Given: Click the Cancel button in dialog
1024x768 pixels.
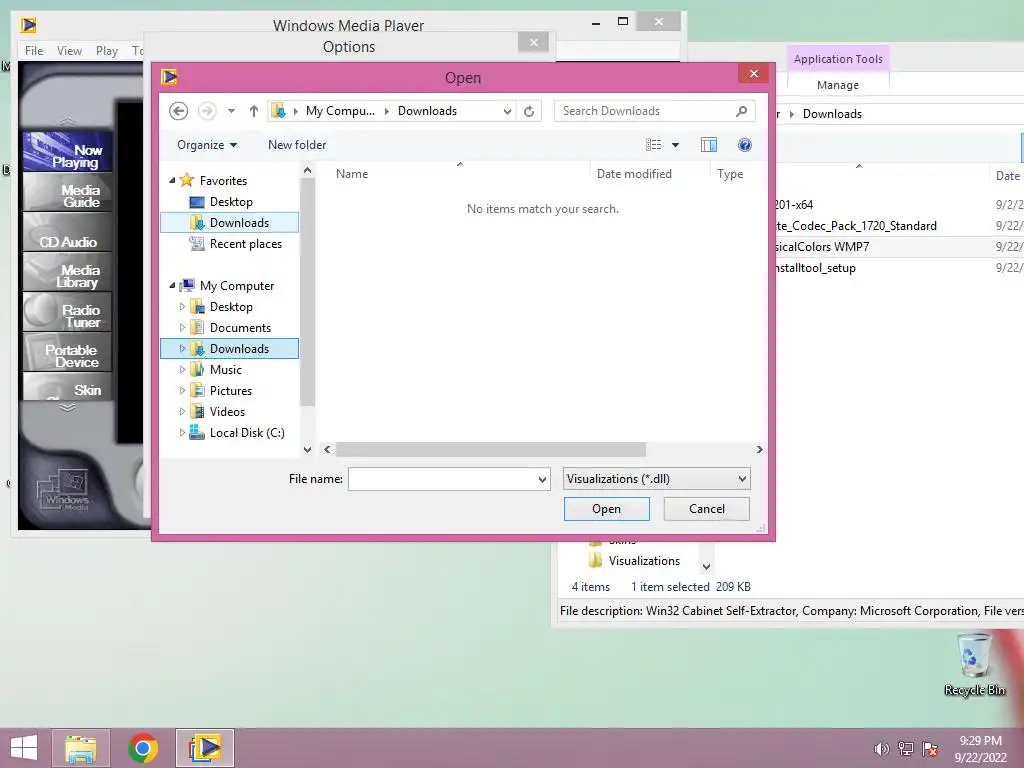Looking at the screenshot, I should (x=707, y=509).
